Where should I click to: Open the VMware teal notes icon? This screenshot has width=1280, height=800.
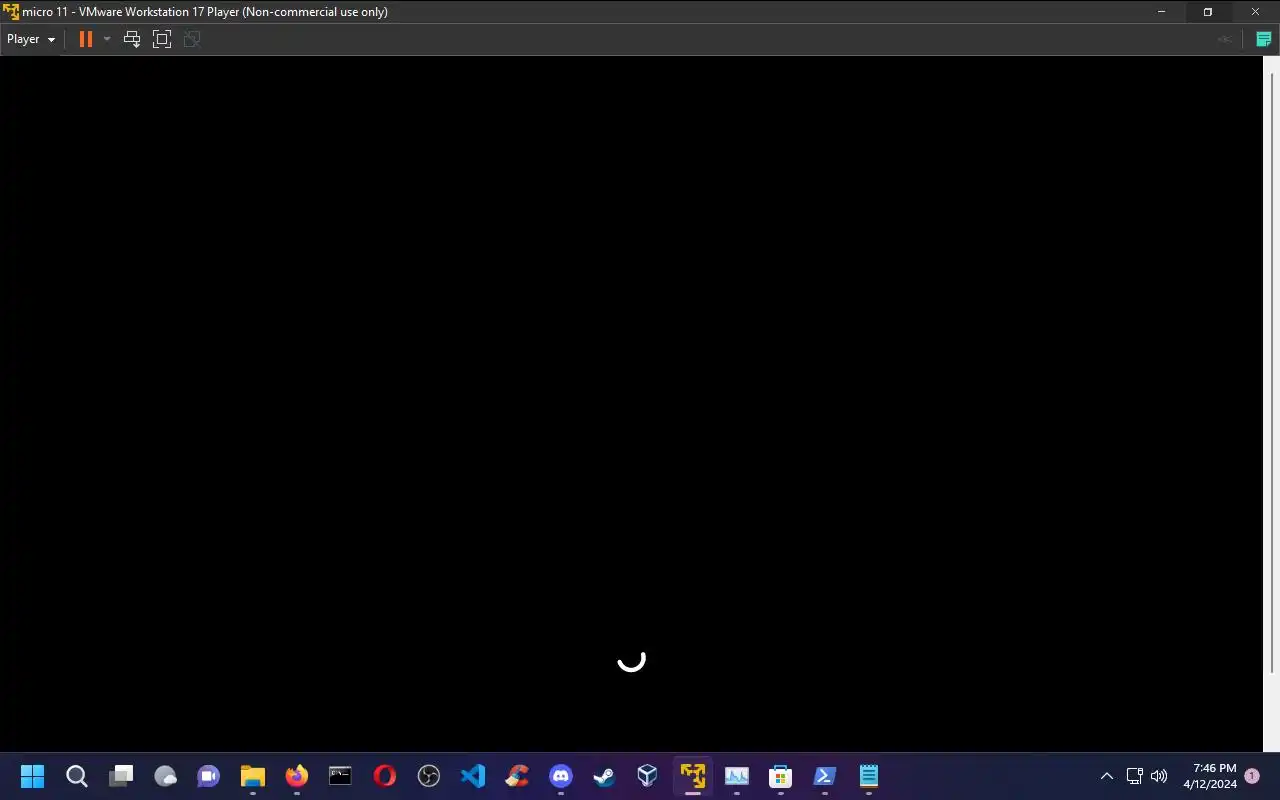(1264, 39)
